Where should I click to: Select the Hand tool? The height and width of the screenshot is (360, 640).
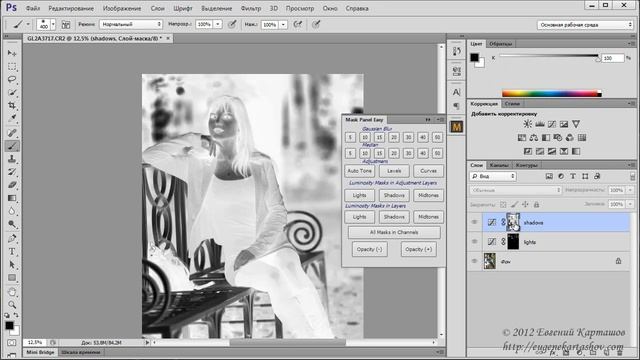[12, 292]
